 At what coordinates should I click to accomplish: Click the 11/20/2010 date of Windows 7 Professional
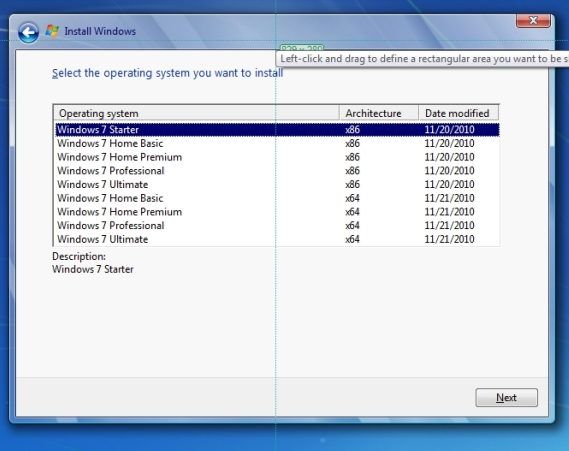pyautogui.click(x=449, y=171)
